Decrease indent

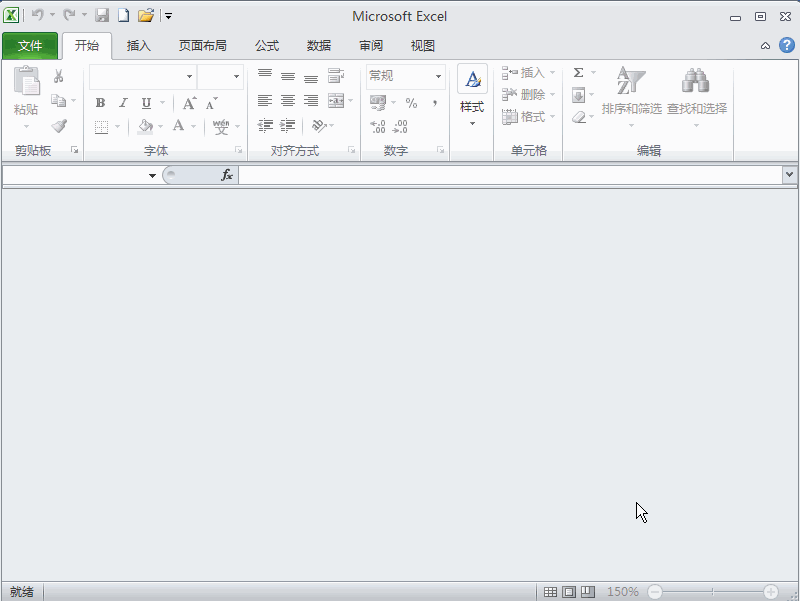[x=265, y=126]
